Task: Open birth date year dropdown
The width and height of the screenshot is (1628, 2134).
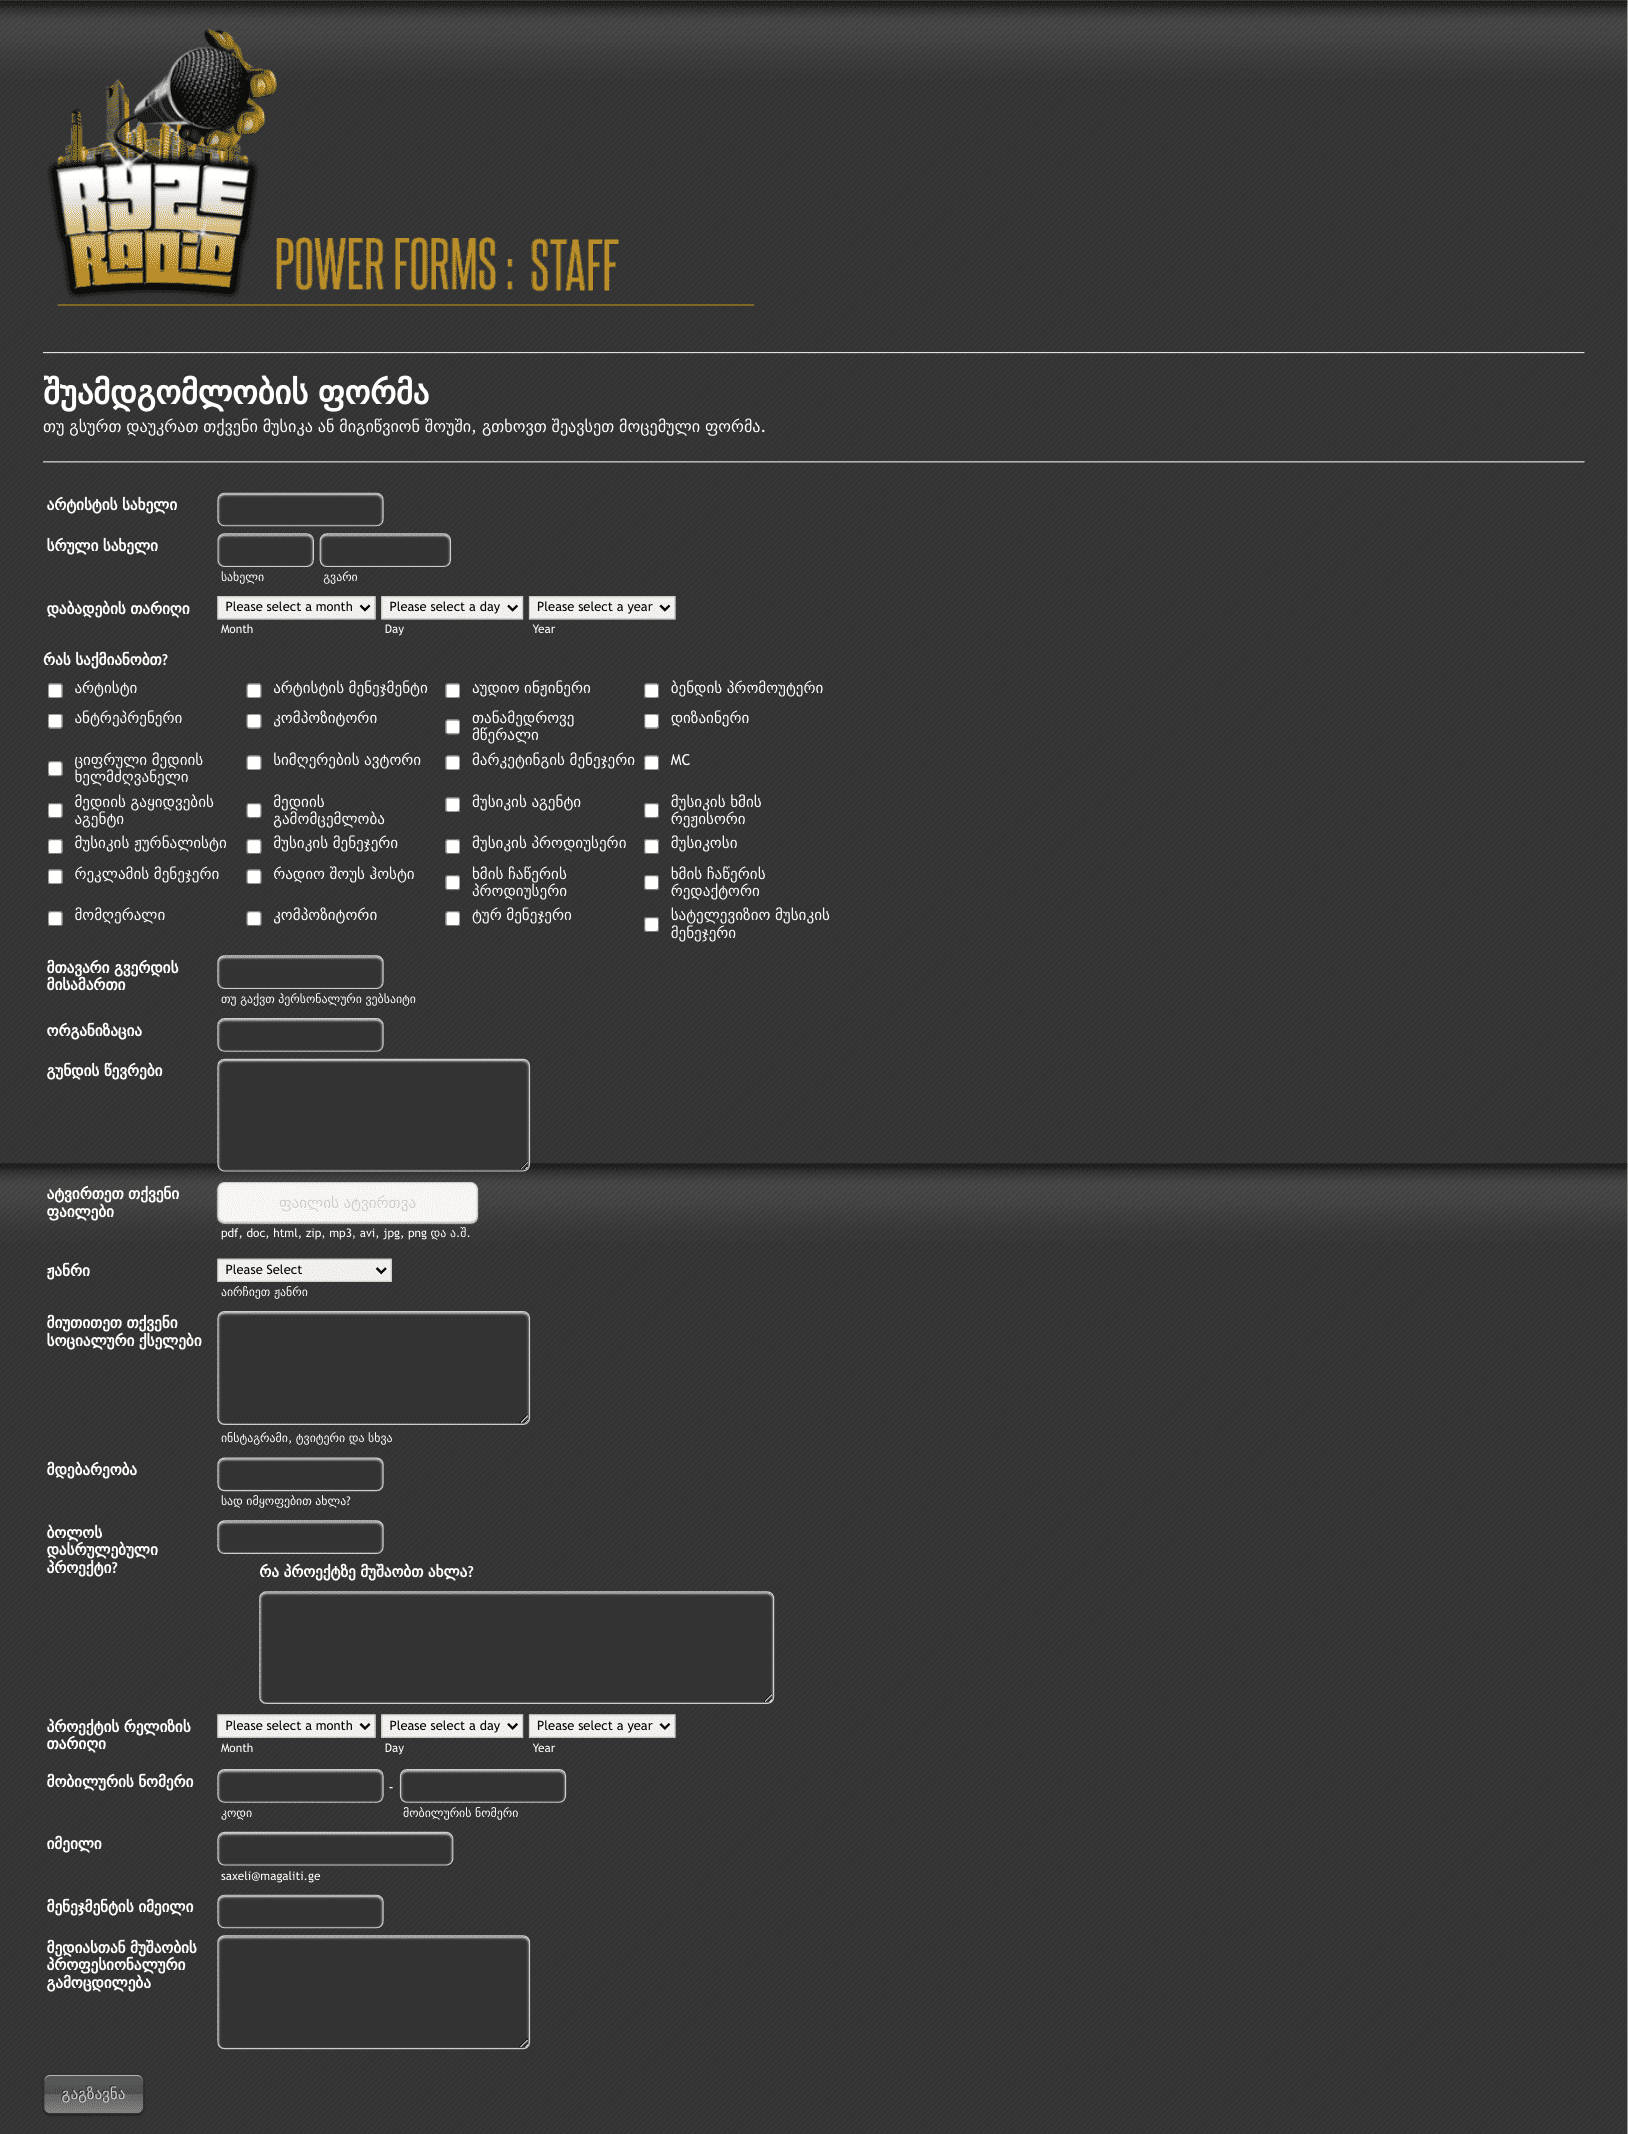Action: point(602,607)
